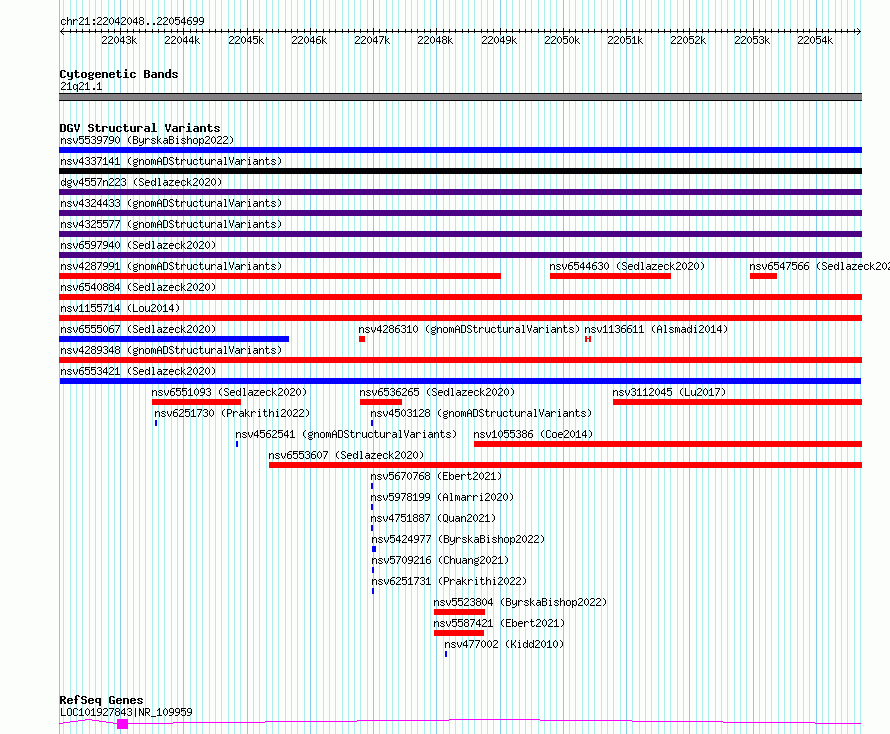
Task: Open nsv6544630 (Sedlazeck2020) variant label
Action: click(627, 266)
